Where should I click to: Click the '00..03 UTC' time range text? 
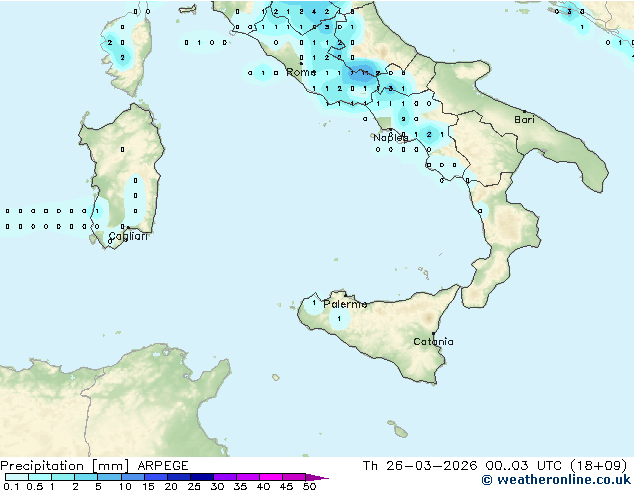click(523, 465)
